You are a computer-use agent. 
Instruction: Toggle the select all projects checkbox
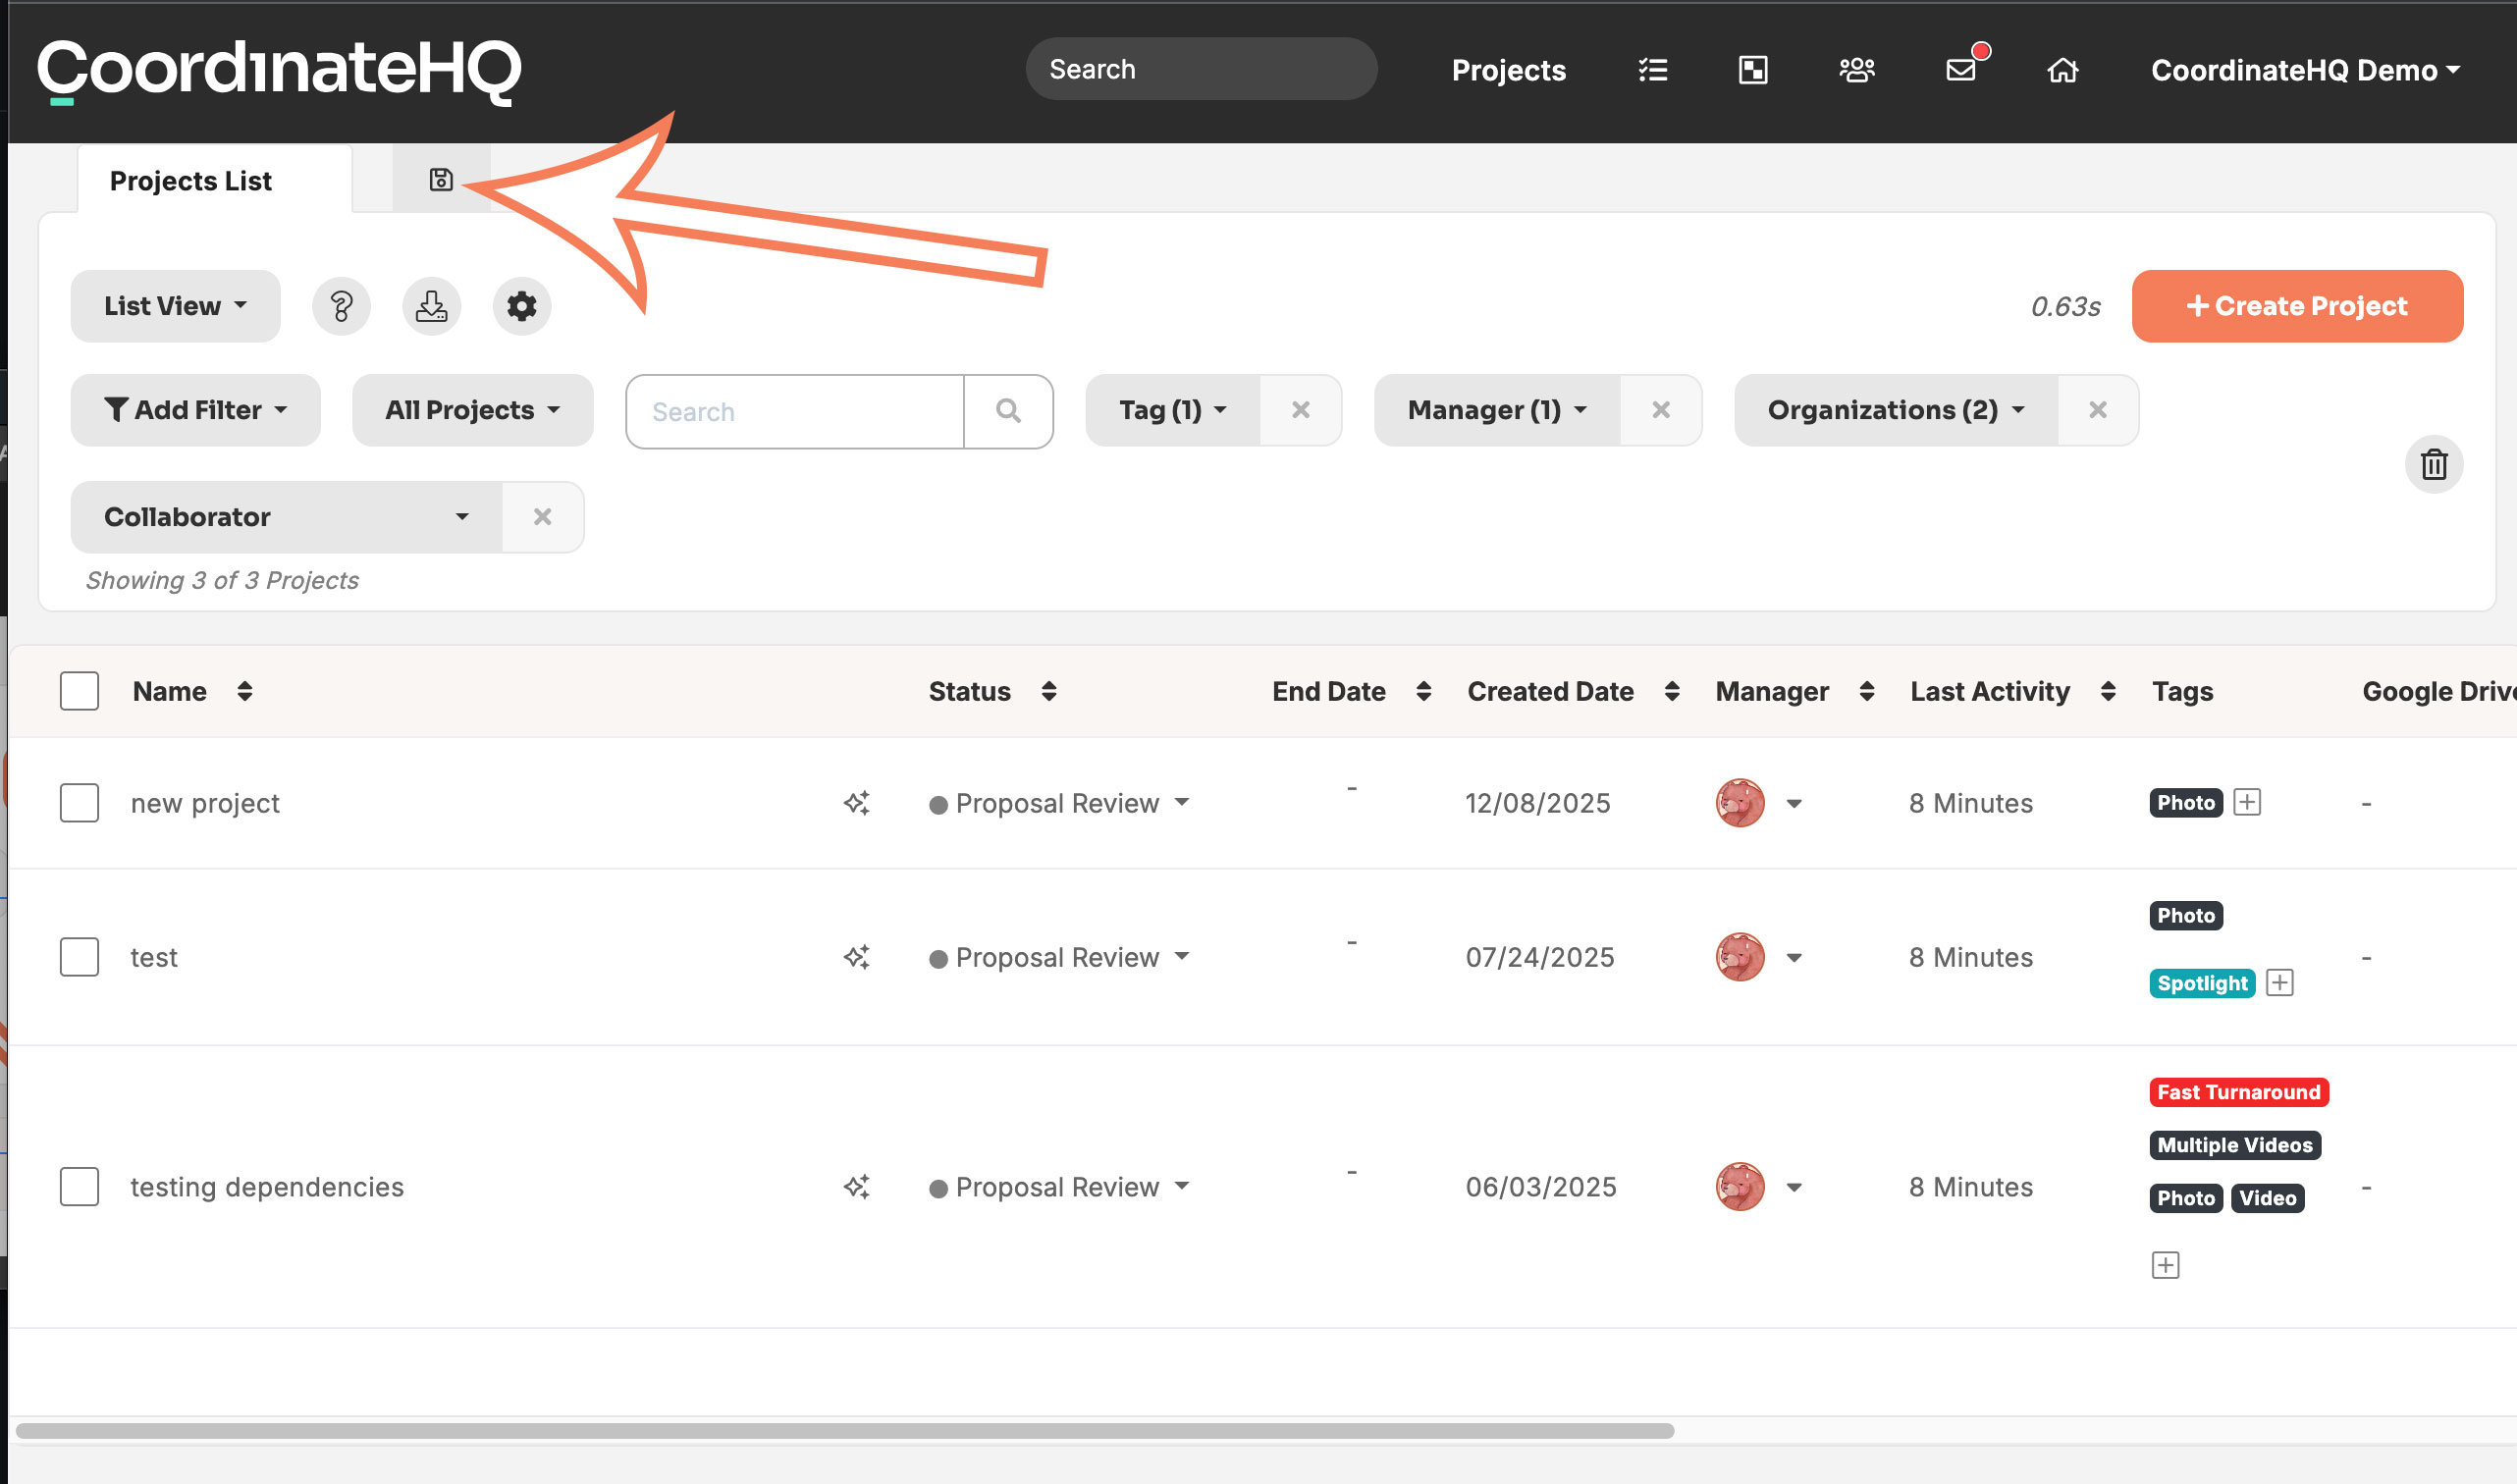click(79, 691)
